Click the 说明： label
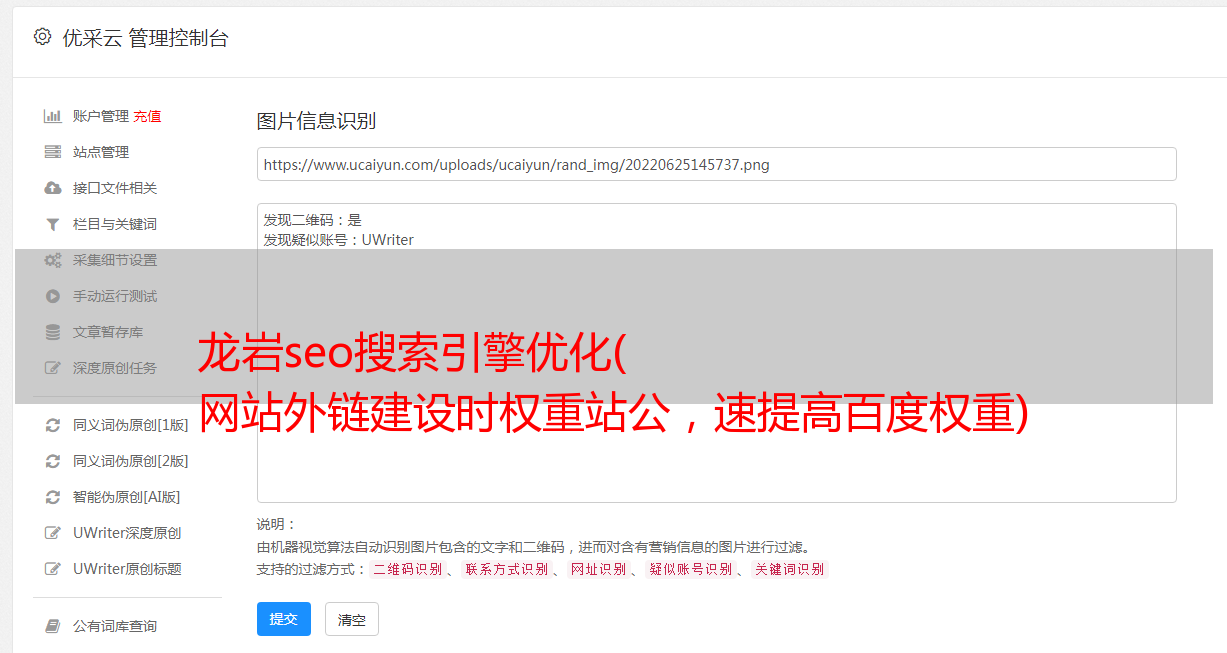The image size is (1227, 653). point(276,524)
